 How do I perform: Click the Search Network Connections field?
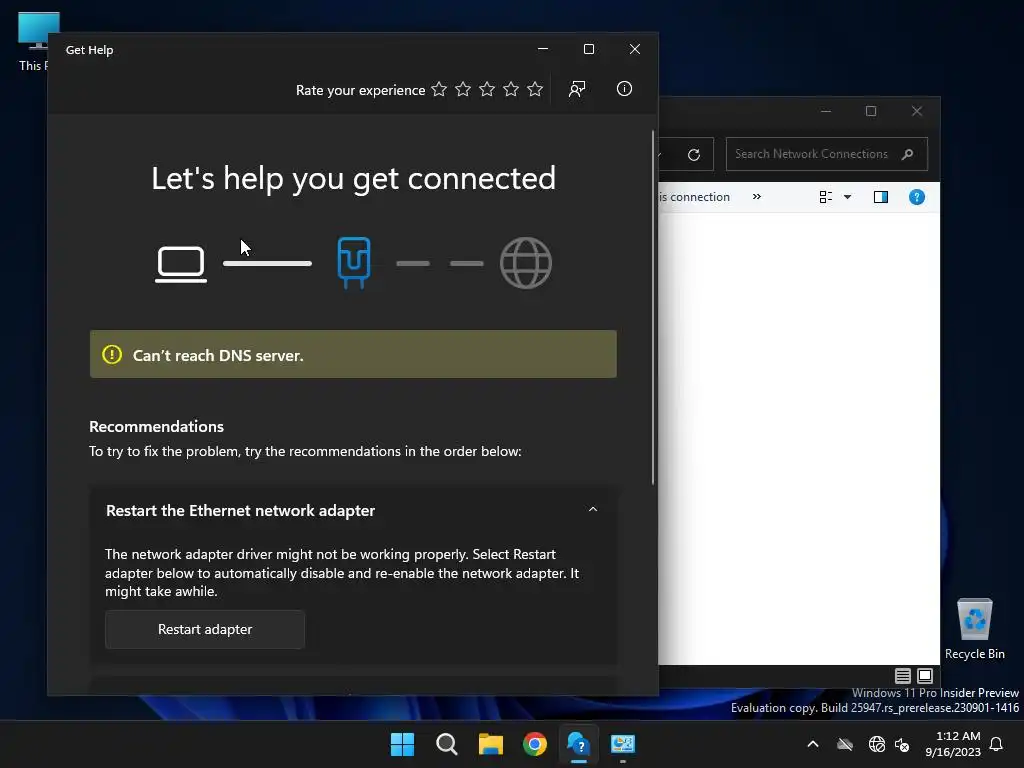(x=826, y=154)
